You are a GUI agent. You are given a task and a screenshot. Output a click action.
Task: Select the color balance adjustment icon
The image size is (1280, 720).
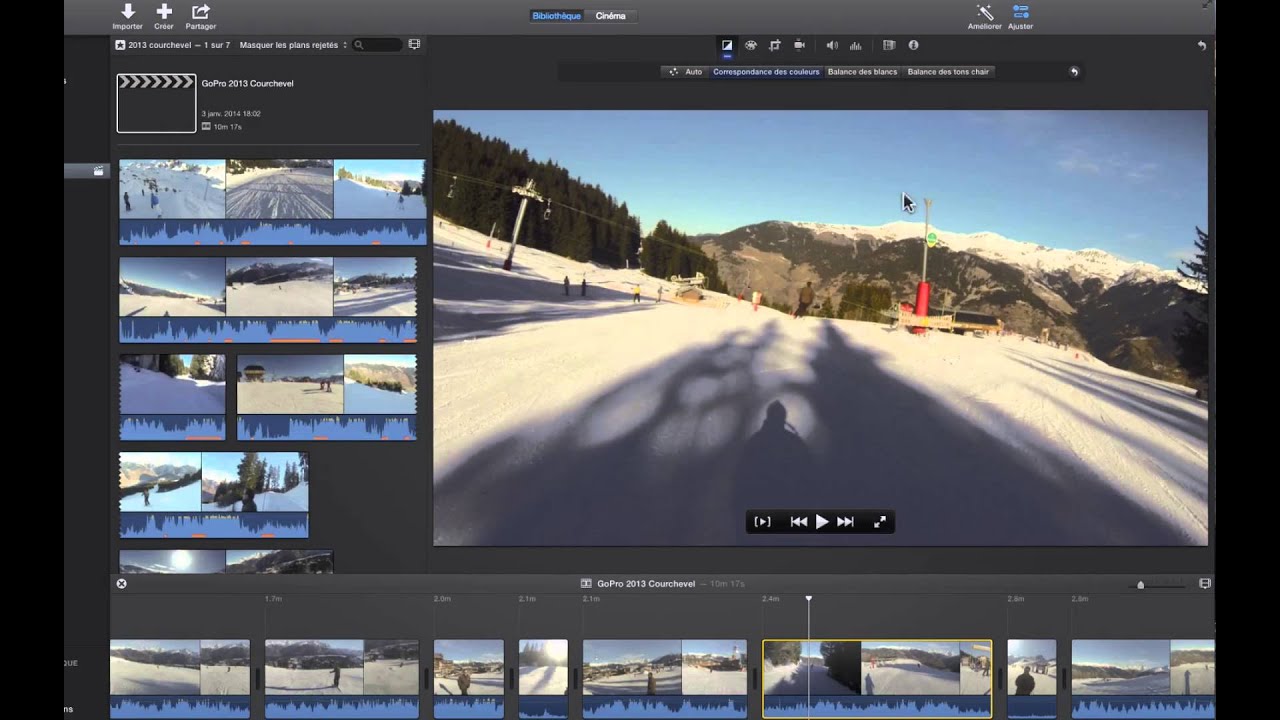coord(727,45)
